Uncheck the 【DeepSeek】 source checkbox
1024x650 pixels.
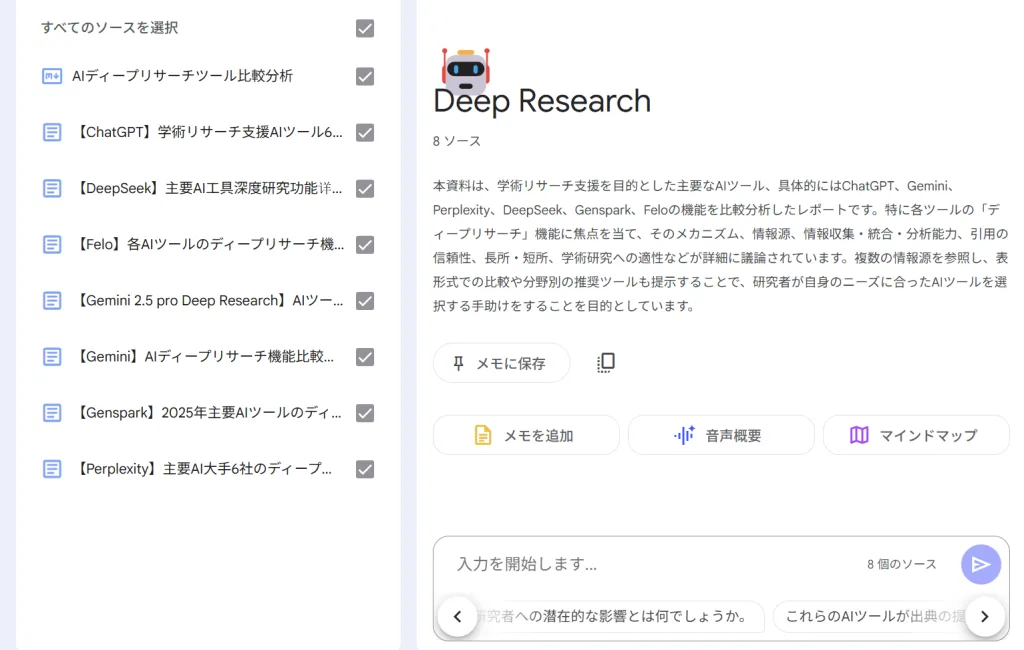[x=365, y=189]
